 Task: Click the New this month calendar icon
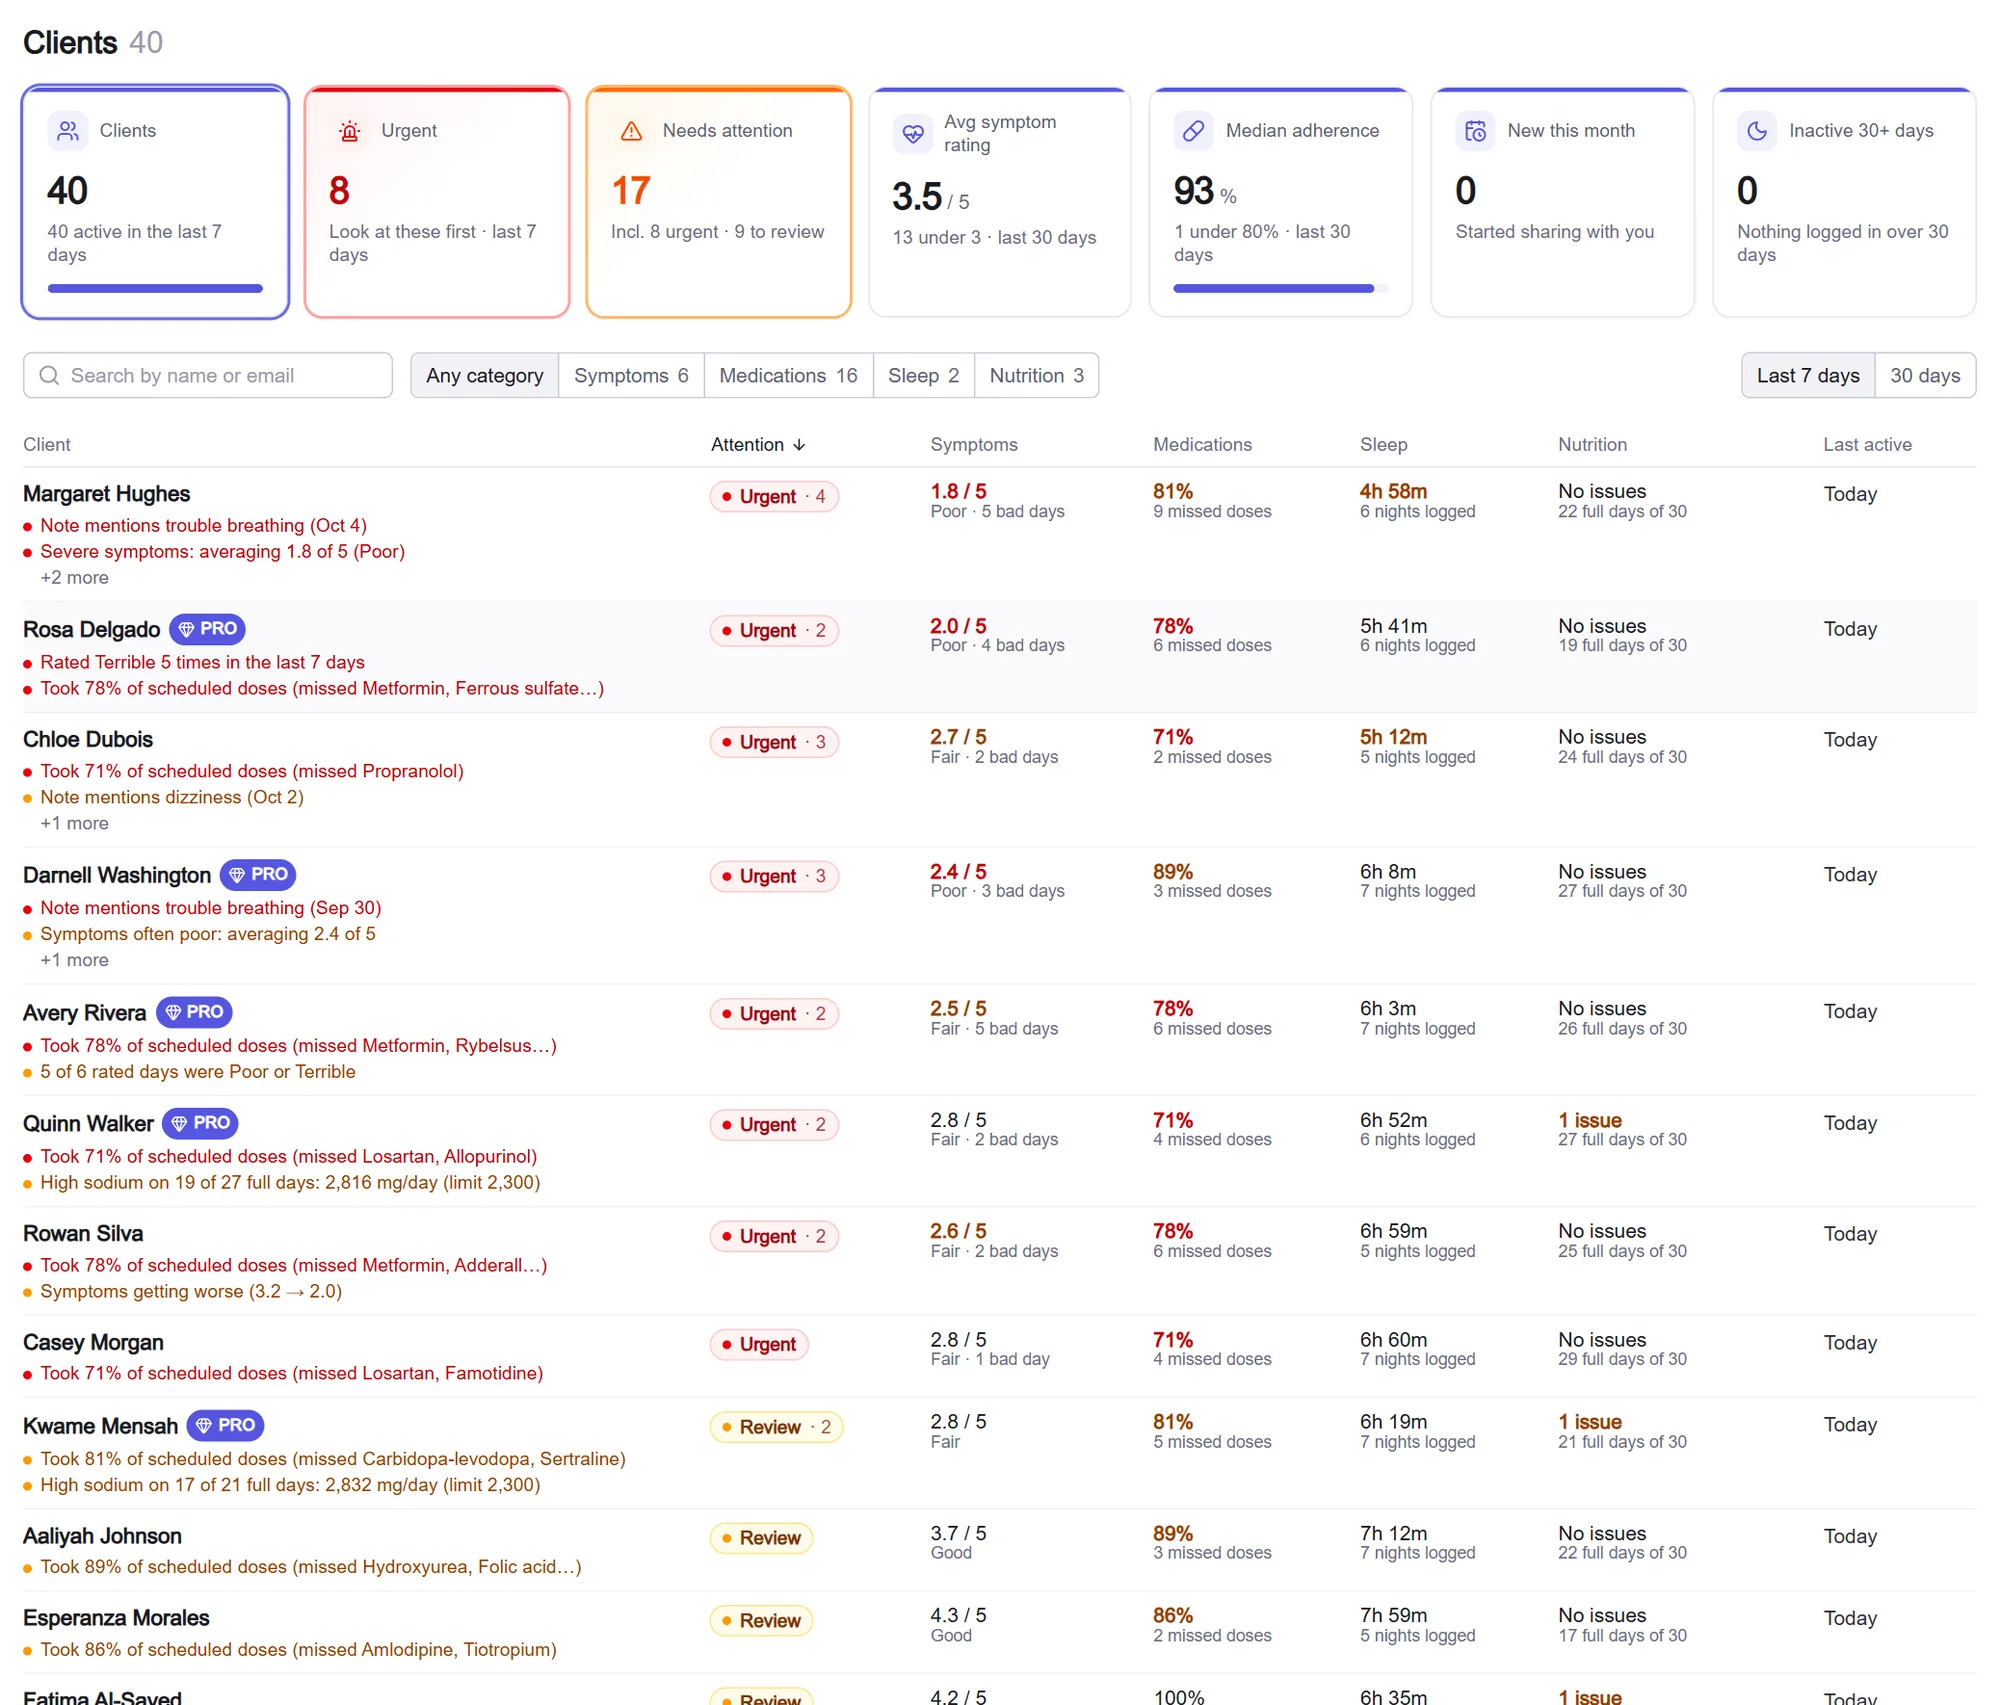tap(1476, 131)
